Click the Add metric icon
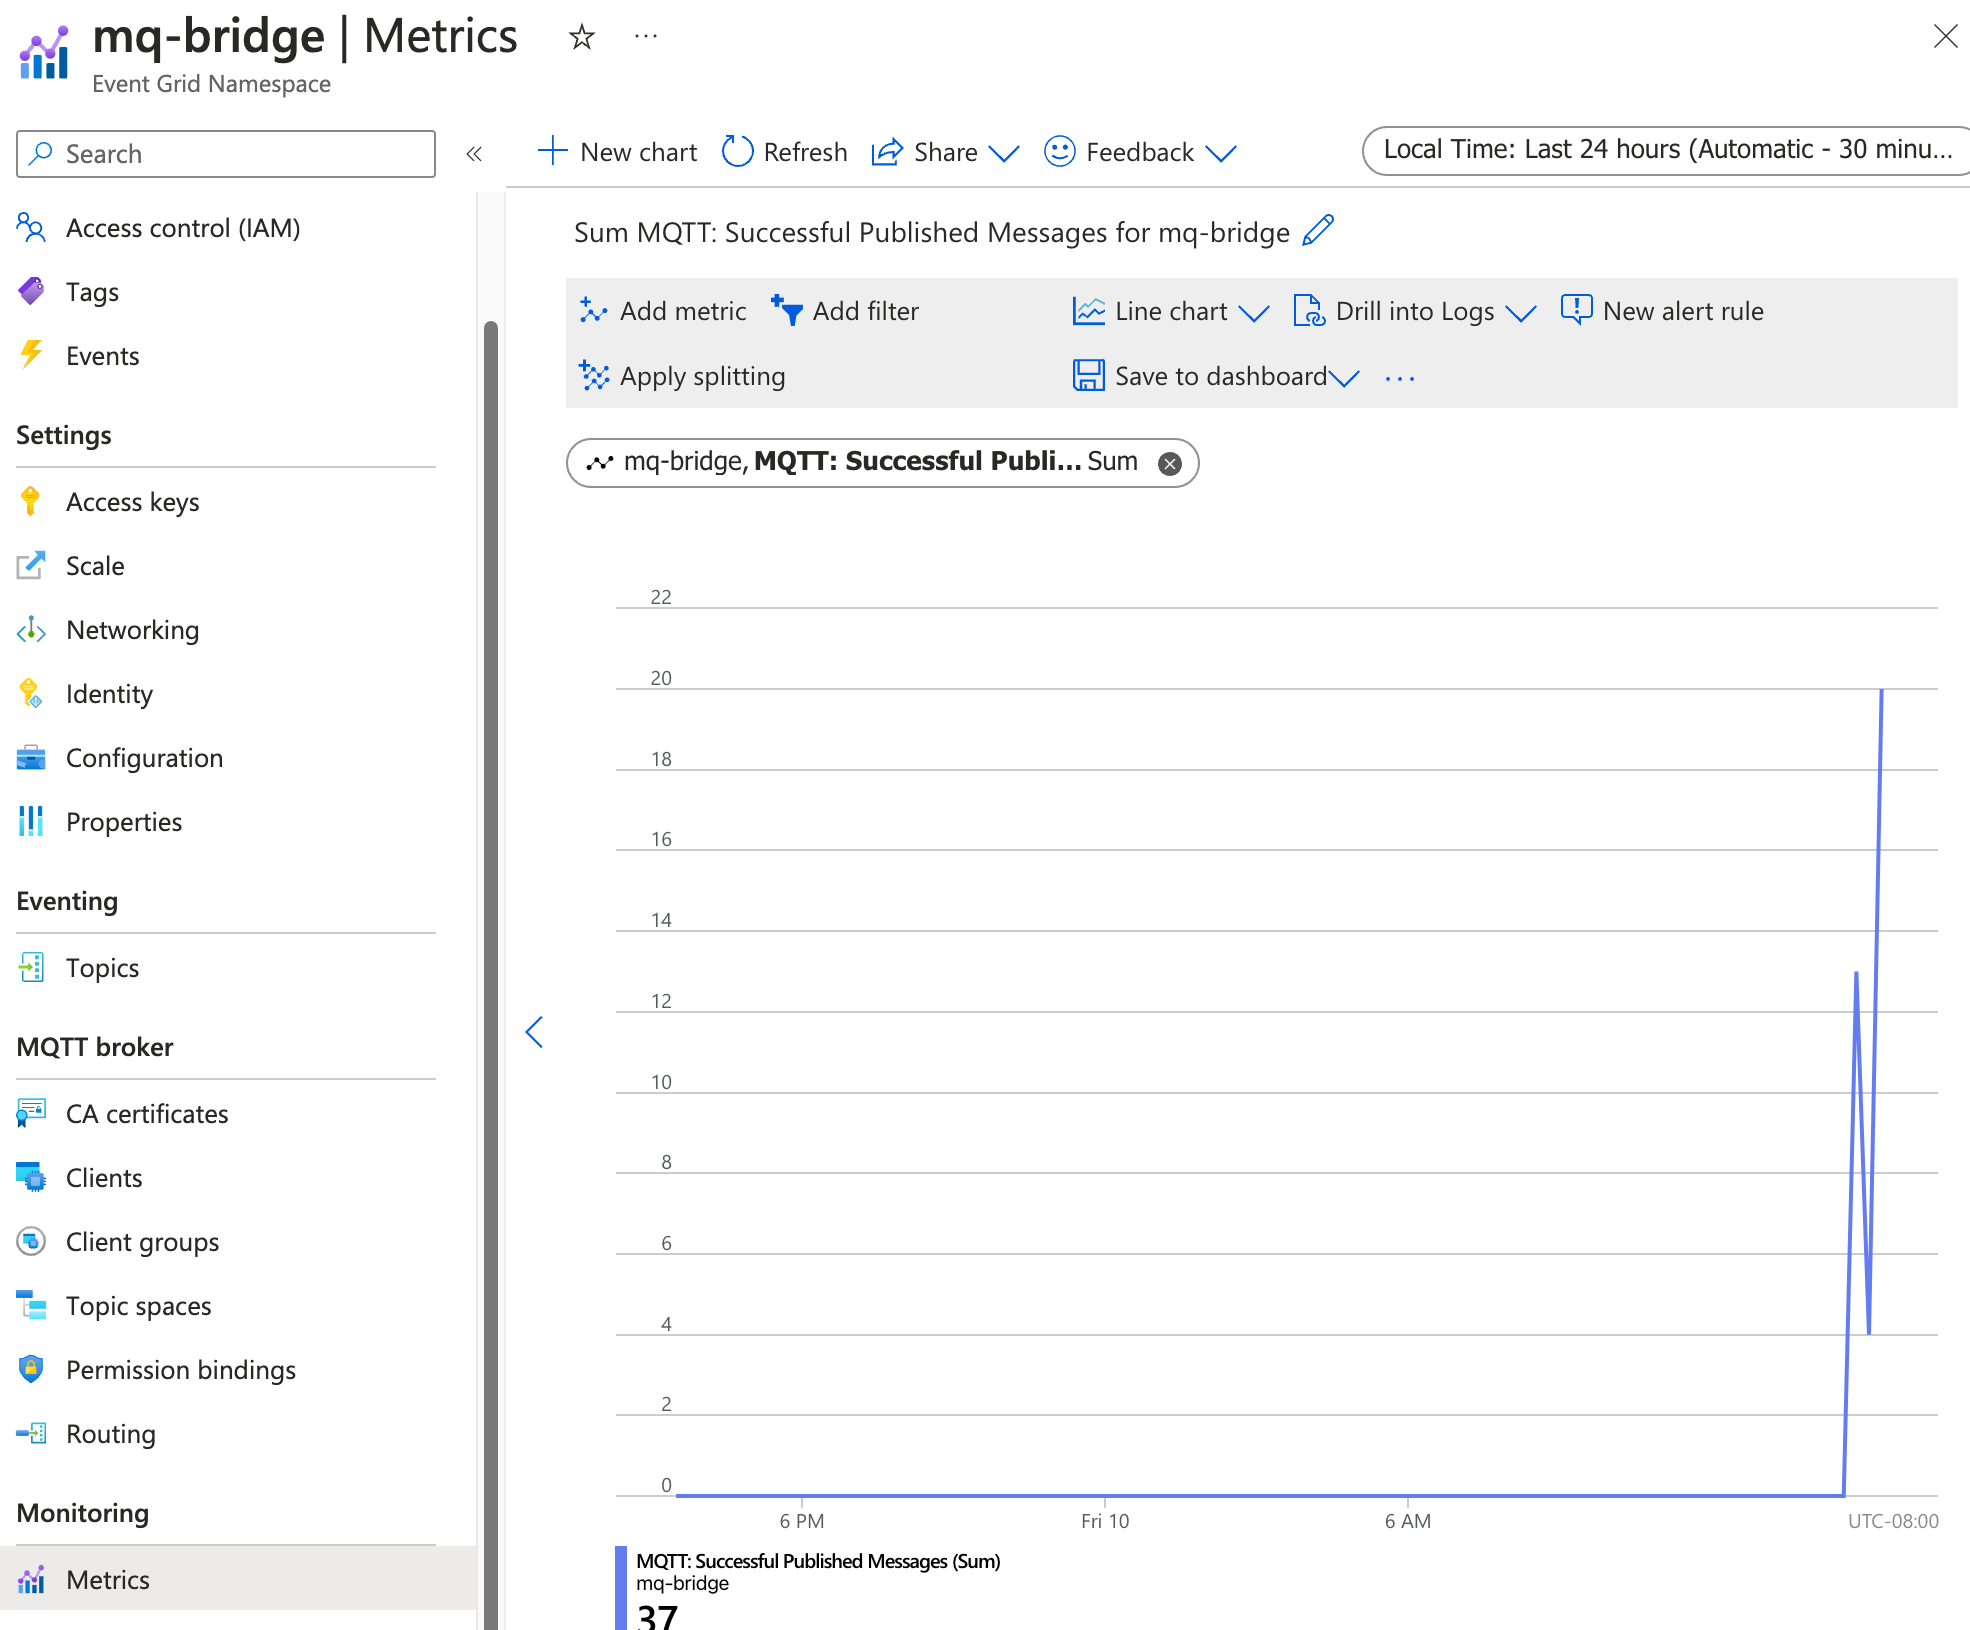 click(594, 311)
